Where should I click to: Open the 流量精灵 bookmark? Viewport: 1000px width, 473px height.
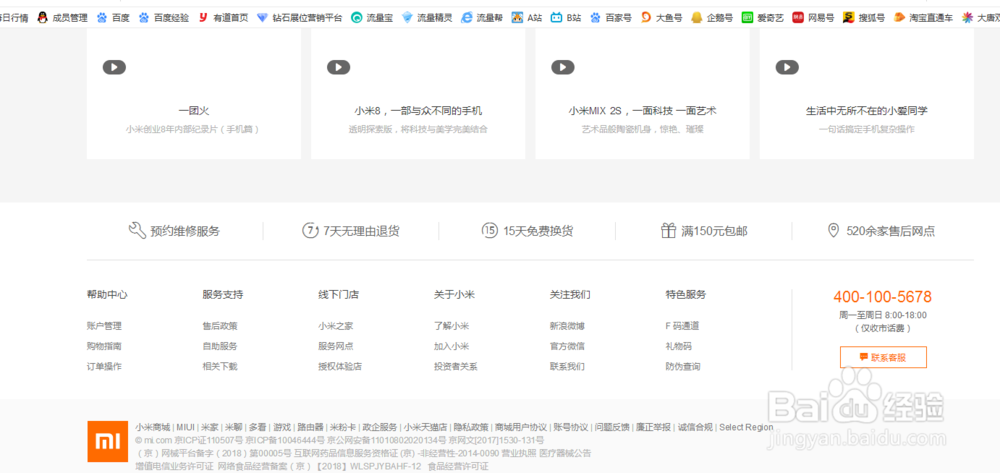[427, 18]
